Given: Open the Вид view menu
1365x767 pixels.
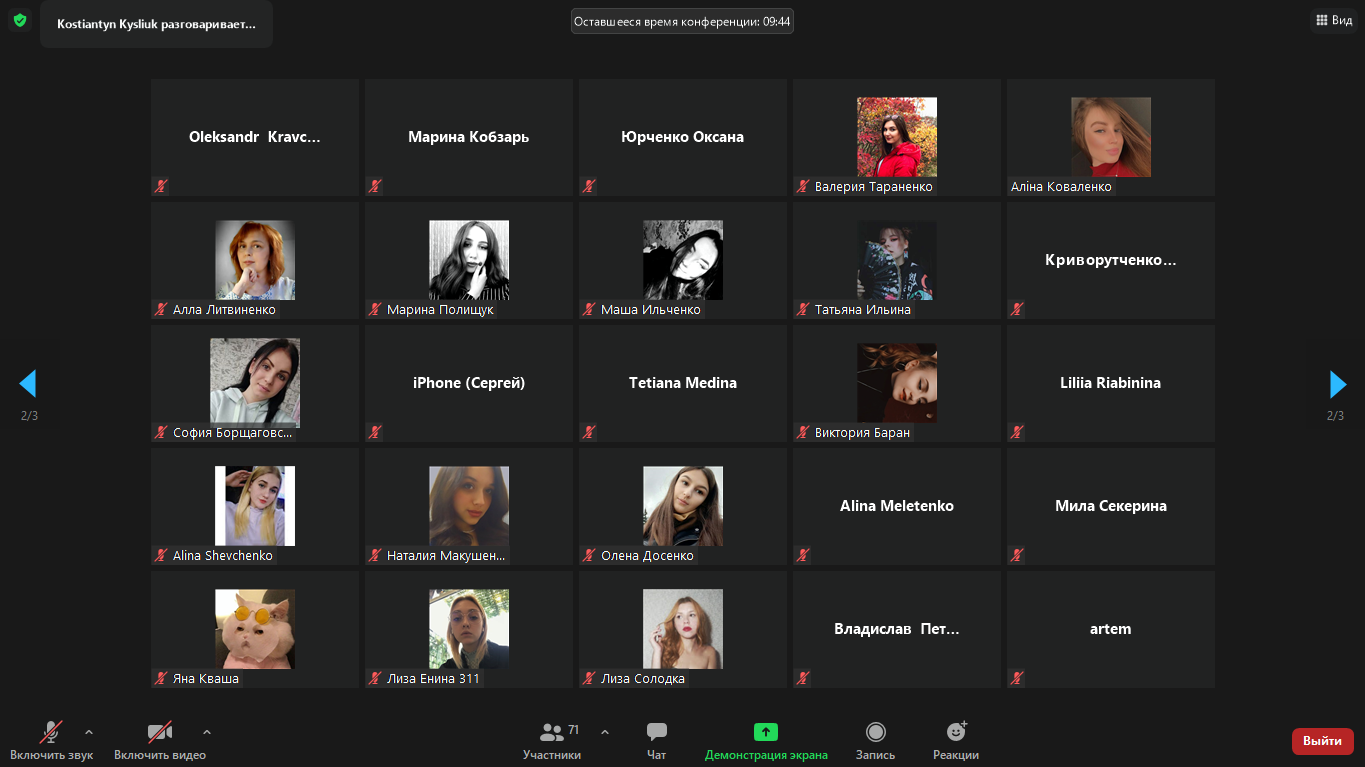Looking at the screenshot, I should pyautogui.click(x=1334, y=20).
